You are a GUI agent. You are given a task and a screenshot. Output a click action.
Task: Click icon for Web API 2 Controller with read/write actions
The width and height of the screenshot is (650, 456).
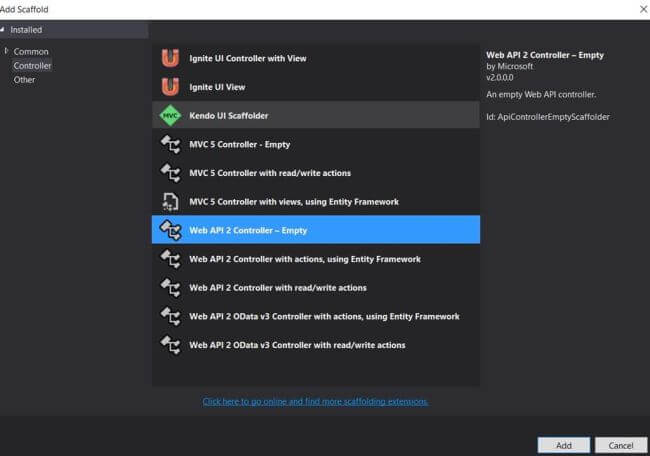tap(170, 288)
